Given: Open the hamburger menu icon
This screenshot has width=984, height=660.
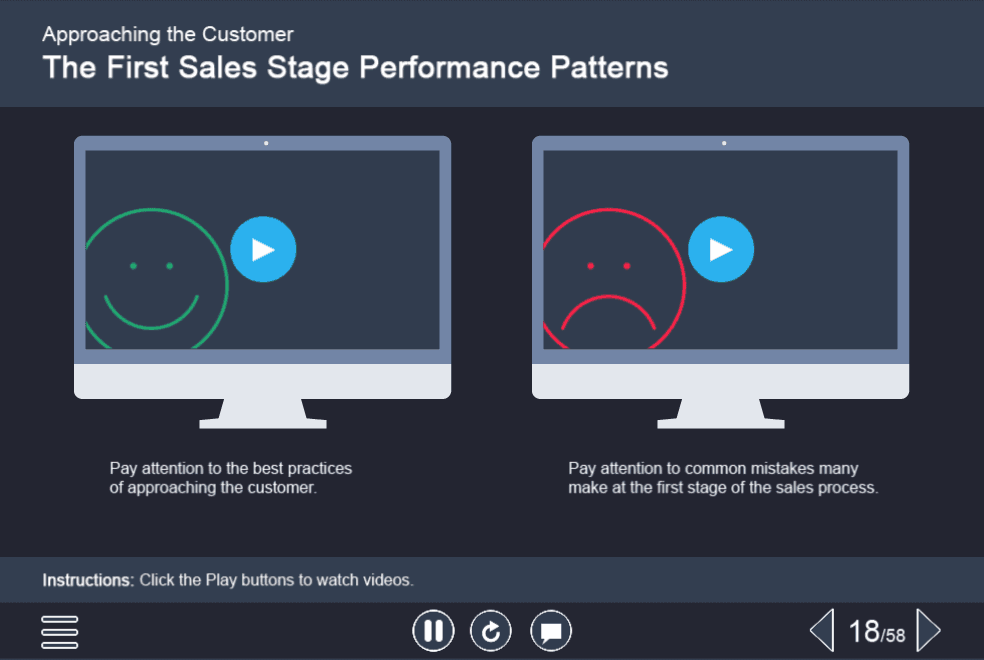Looking at the screenshot, I should pos(60,631).
